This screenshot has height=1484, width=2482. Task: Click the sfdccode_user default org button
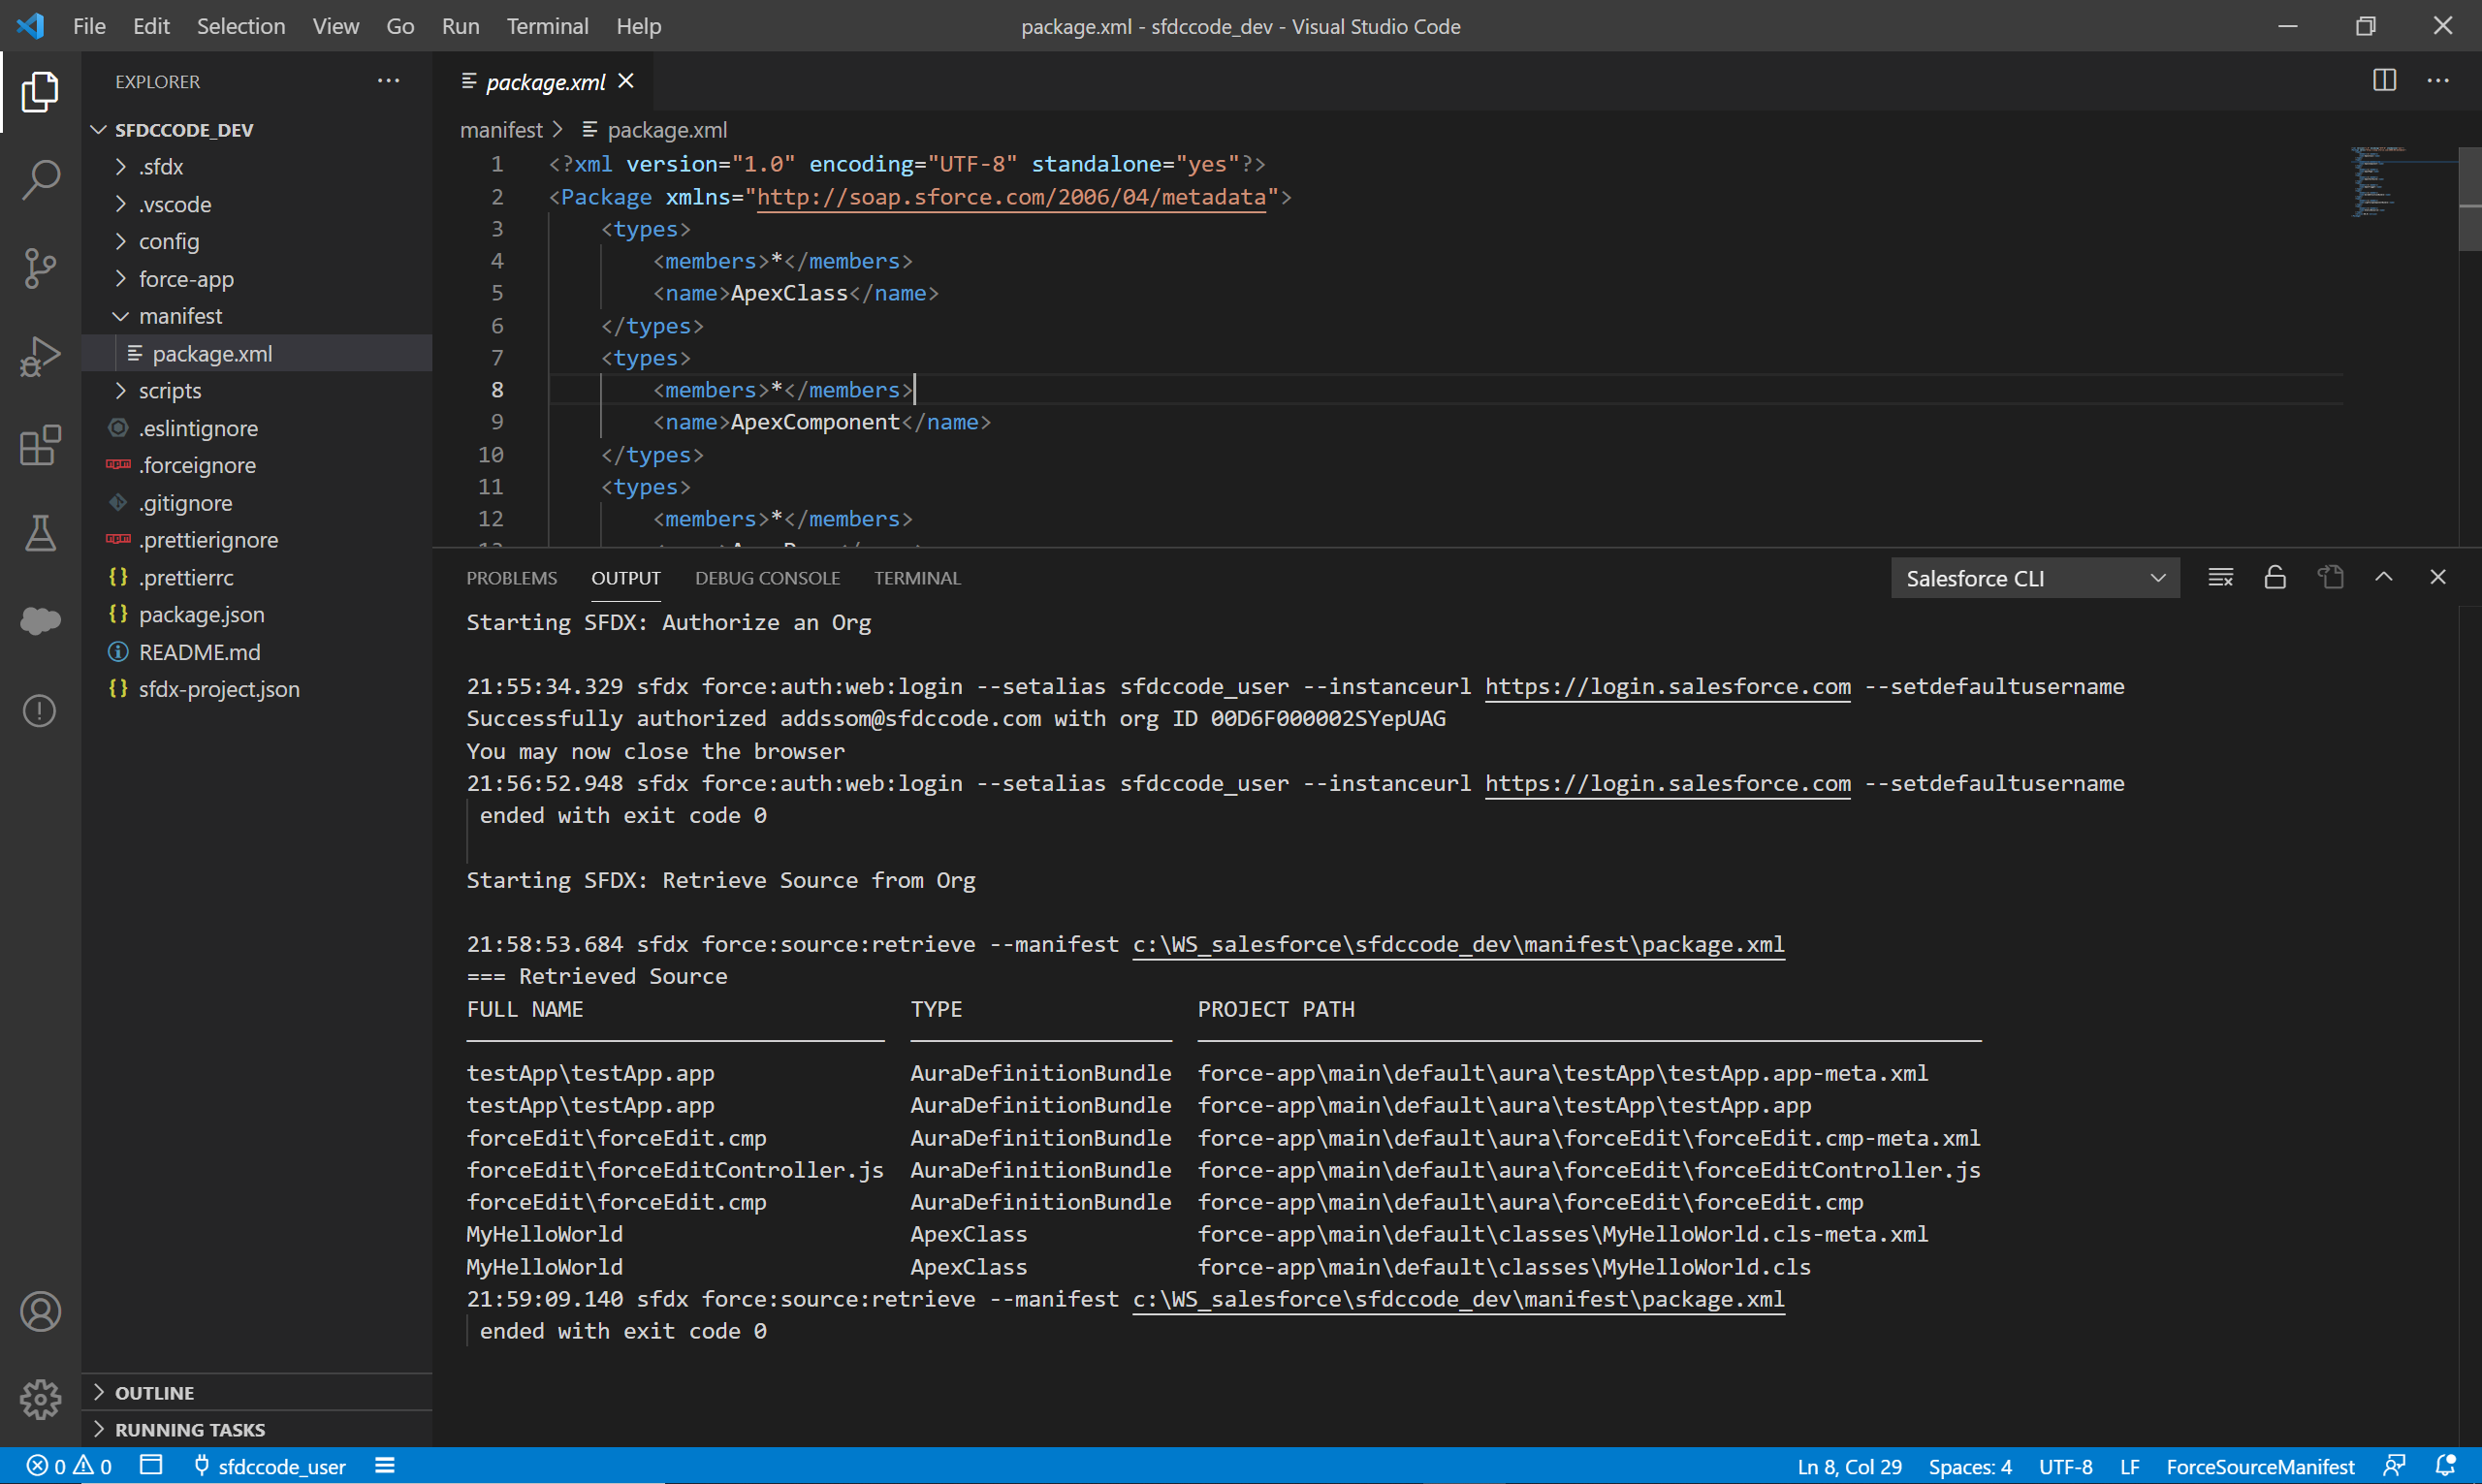click(x=270, y=1466)
